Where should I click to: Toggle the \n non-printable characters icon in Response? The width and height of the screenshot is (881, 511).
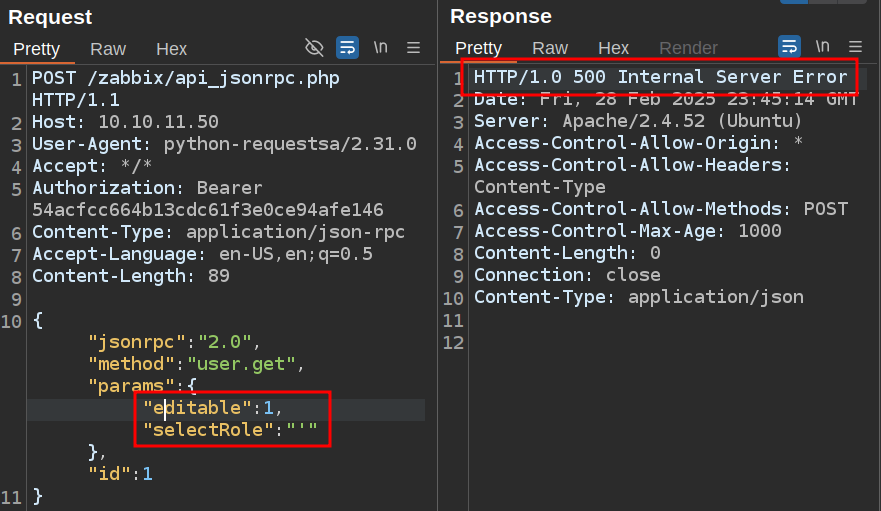point(822,47)
